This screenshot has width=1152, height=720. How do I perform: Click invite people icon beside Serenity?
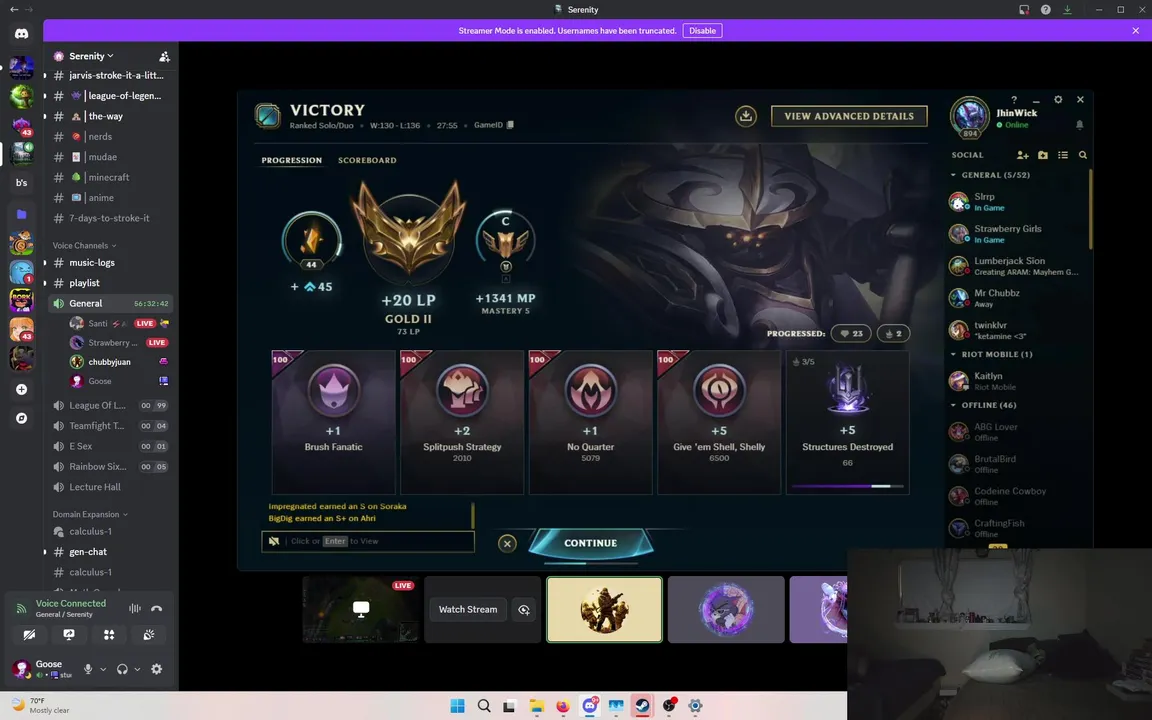pyautogui.click(x=165, y=57)
